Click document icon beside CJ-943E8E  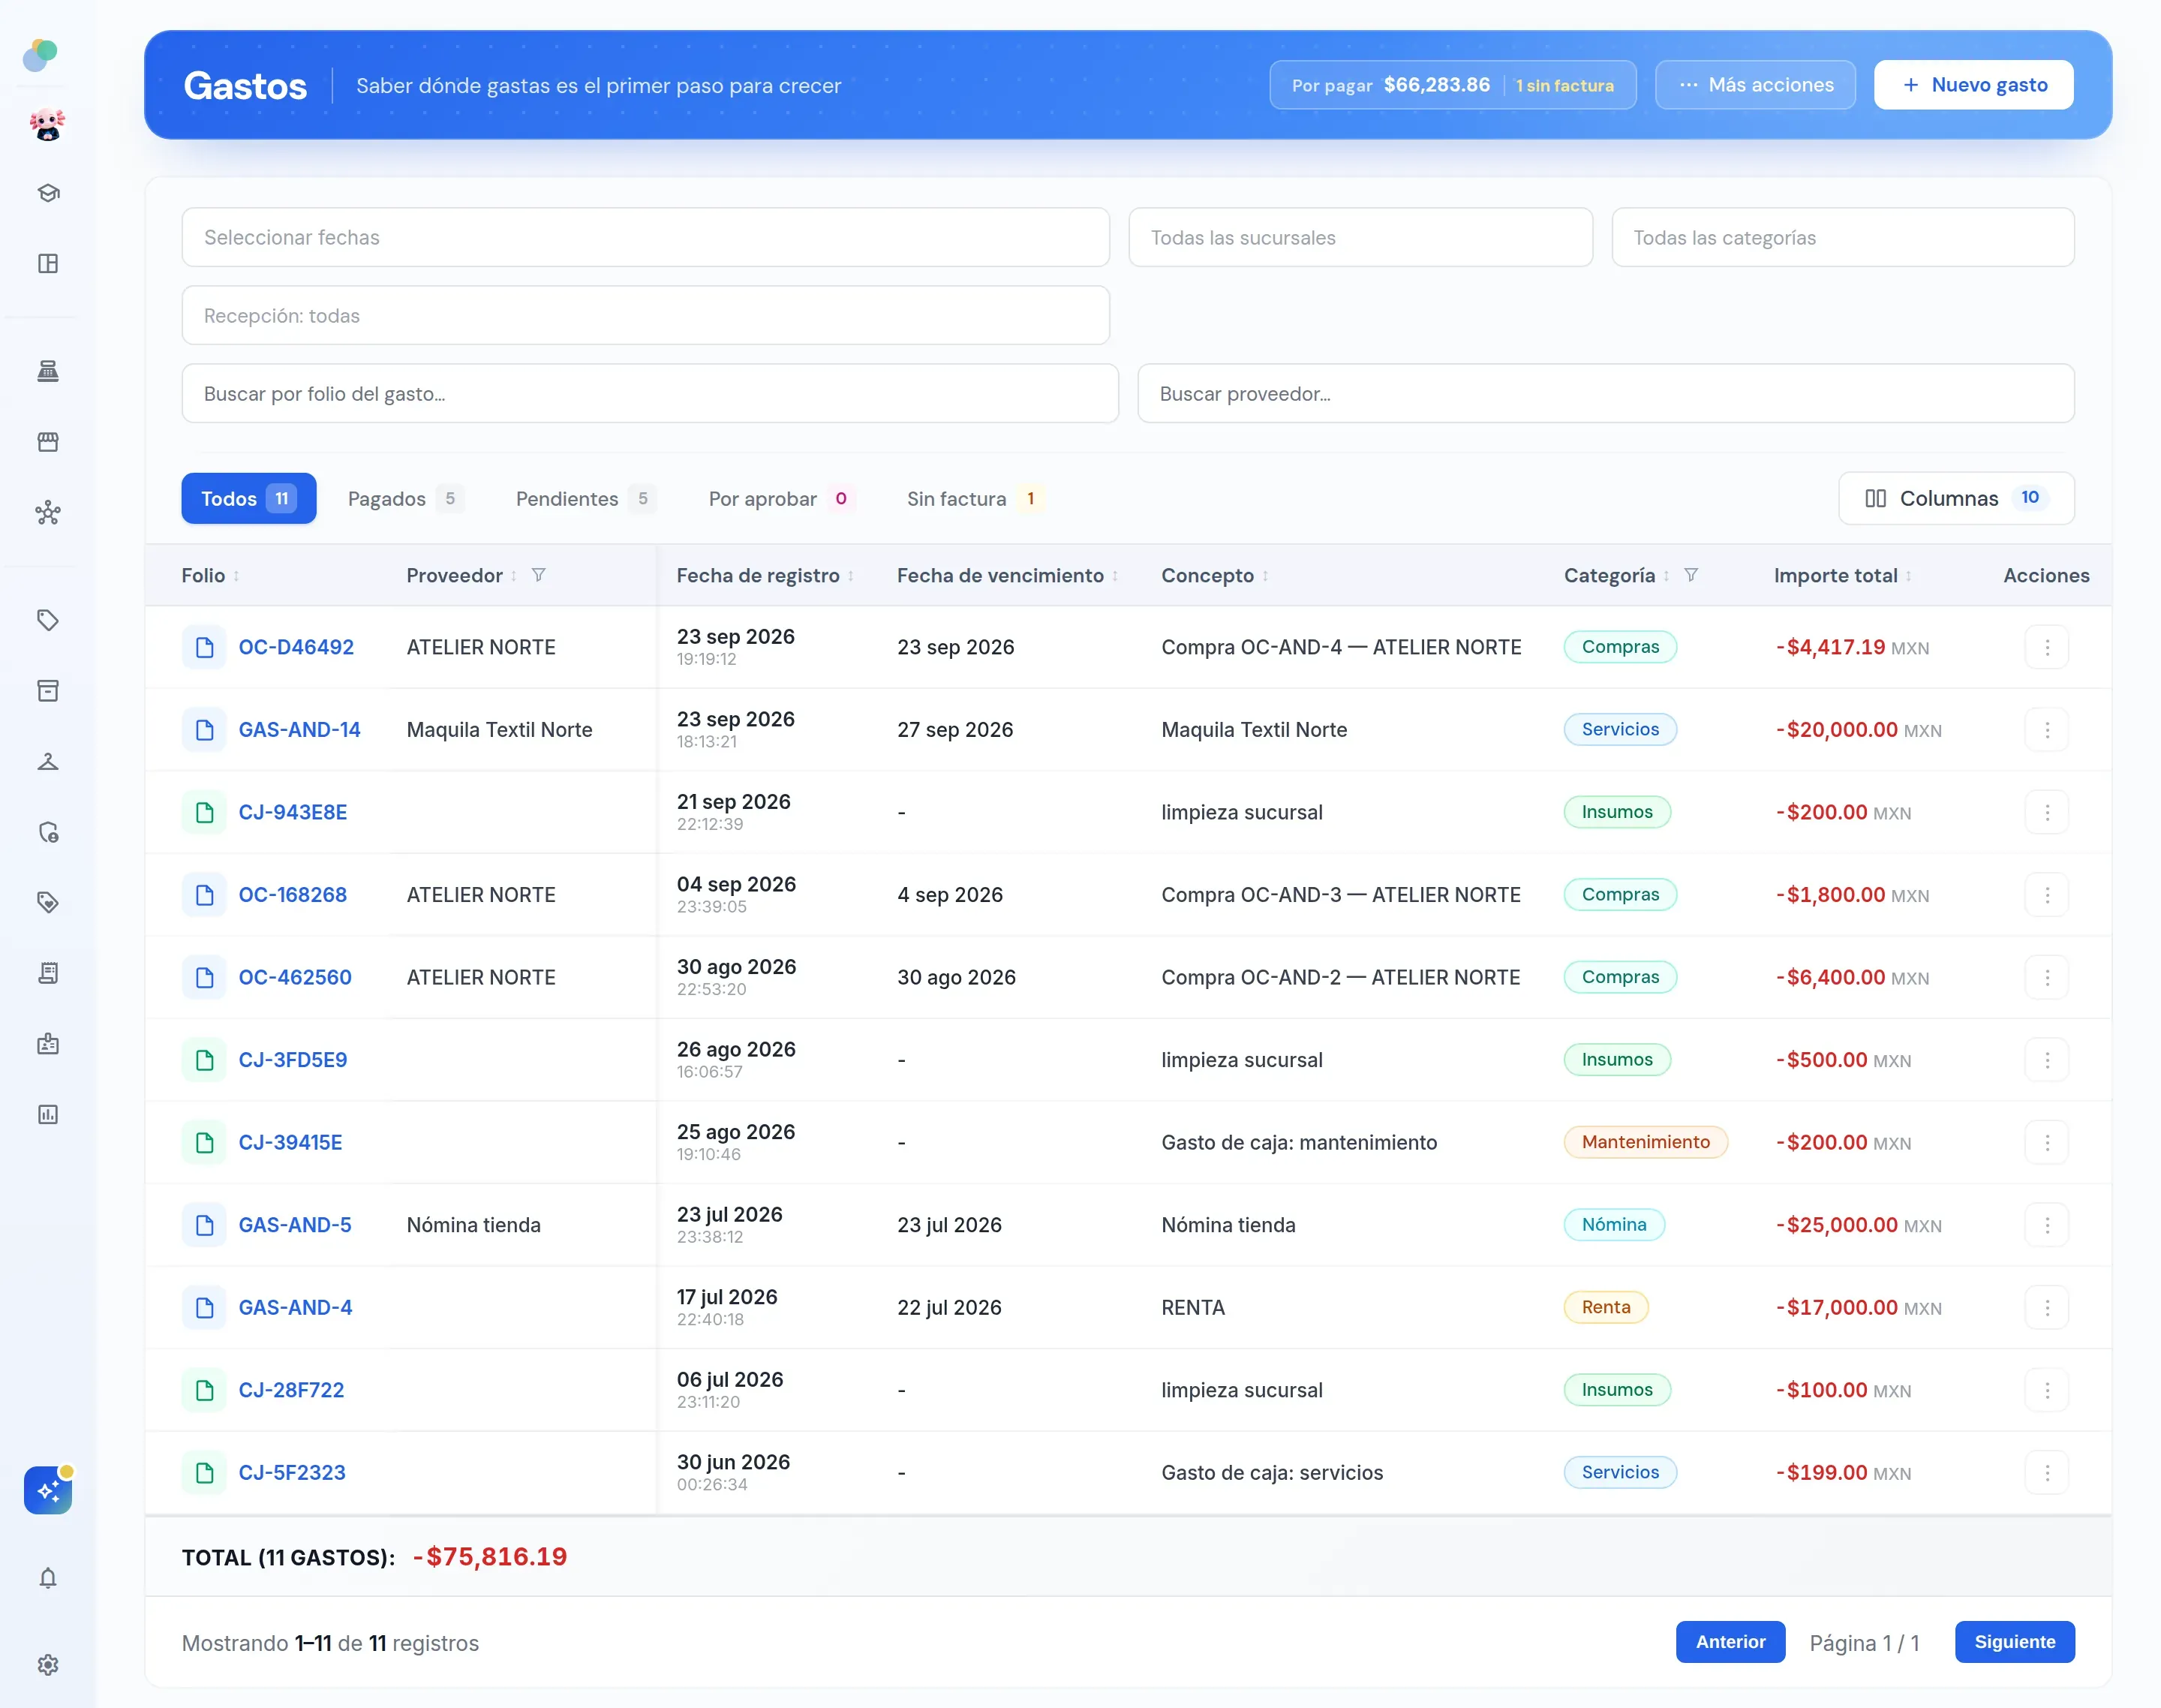coord(204,812)
